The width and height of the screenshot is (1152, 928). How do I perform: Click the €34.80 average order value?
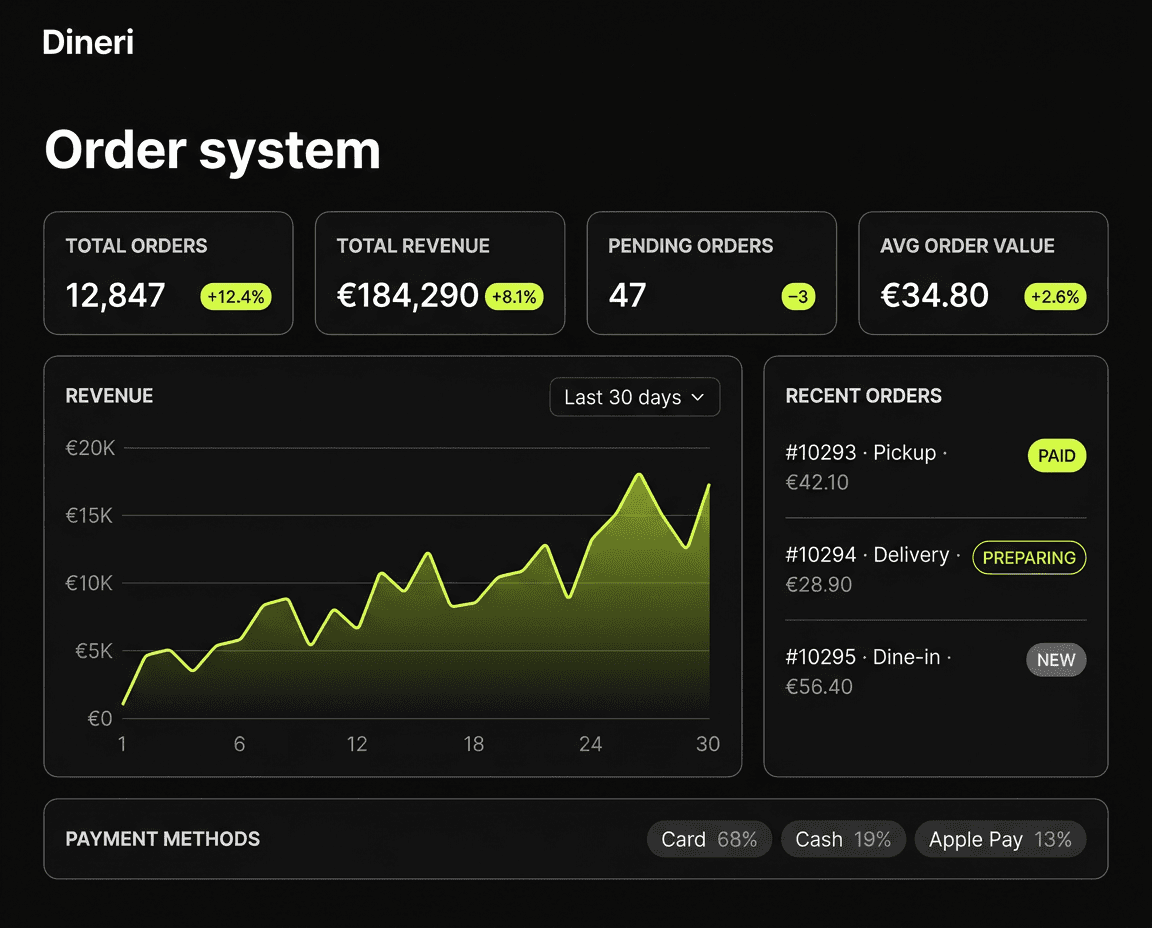(935, 295)
